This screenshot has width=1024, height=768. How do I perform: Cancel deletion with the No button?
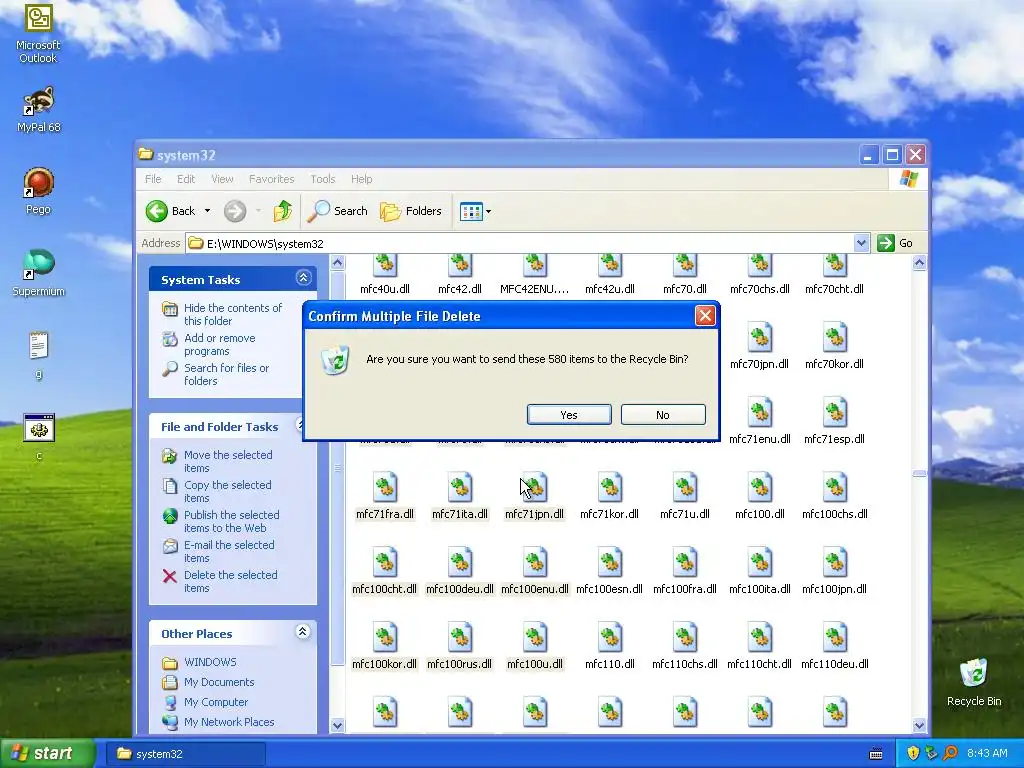tap(663, 415)
